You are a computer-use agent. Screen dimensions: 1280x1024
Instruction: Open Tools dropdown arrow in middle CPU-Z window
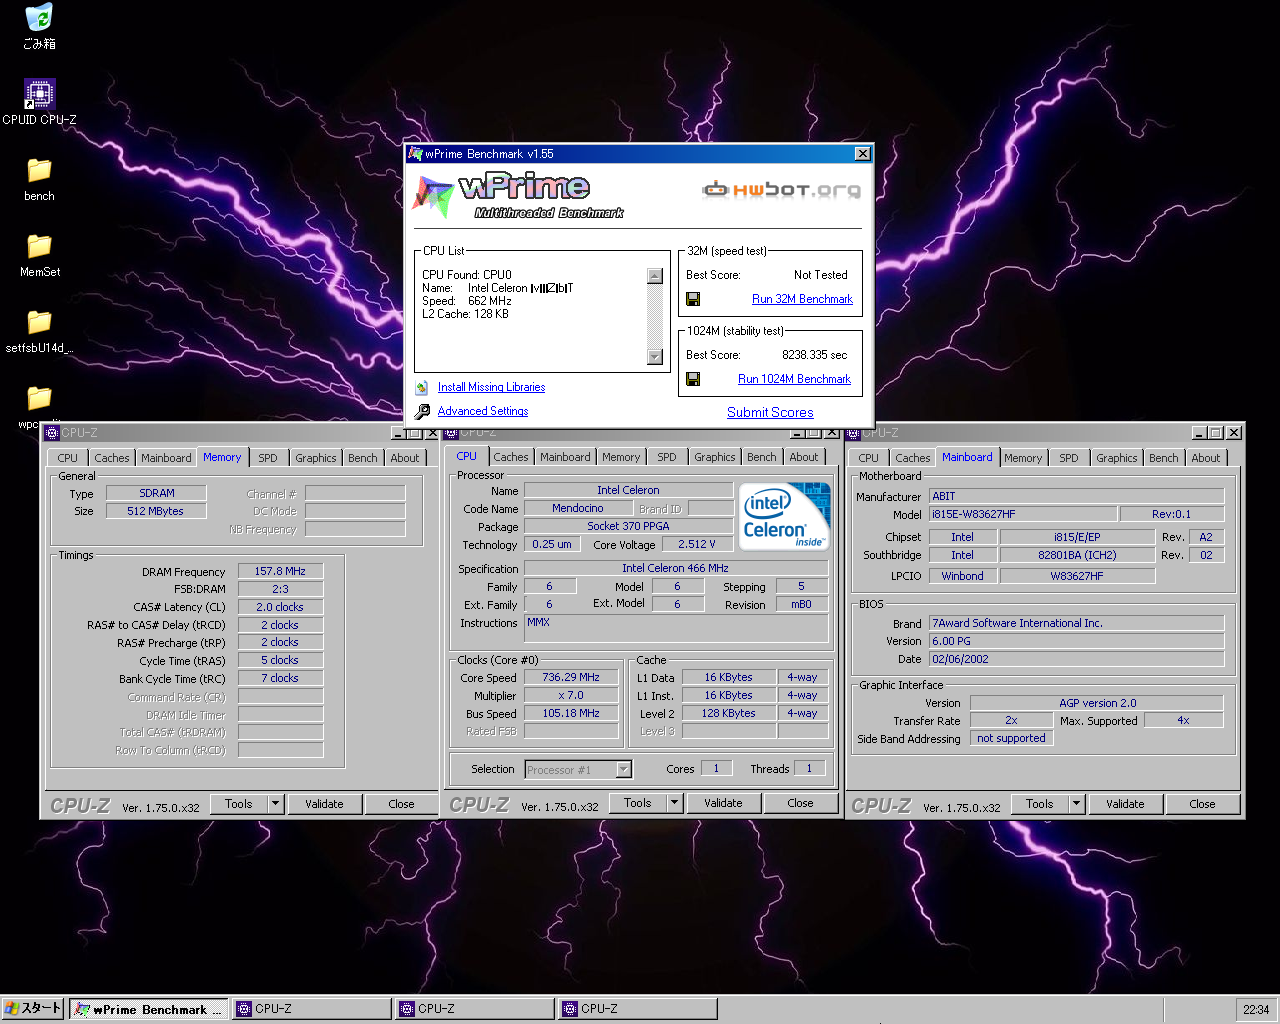674,803
